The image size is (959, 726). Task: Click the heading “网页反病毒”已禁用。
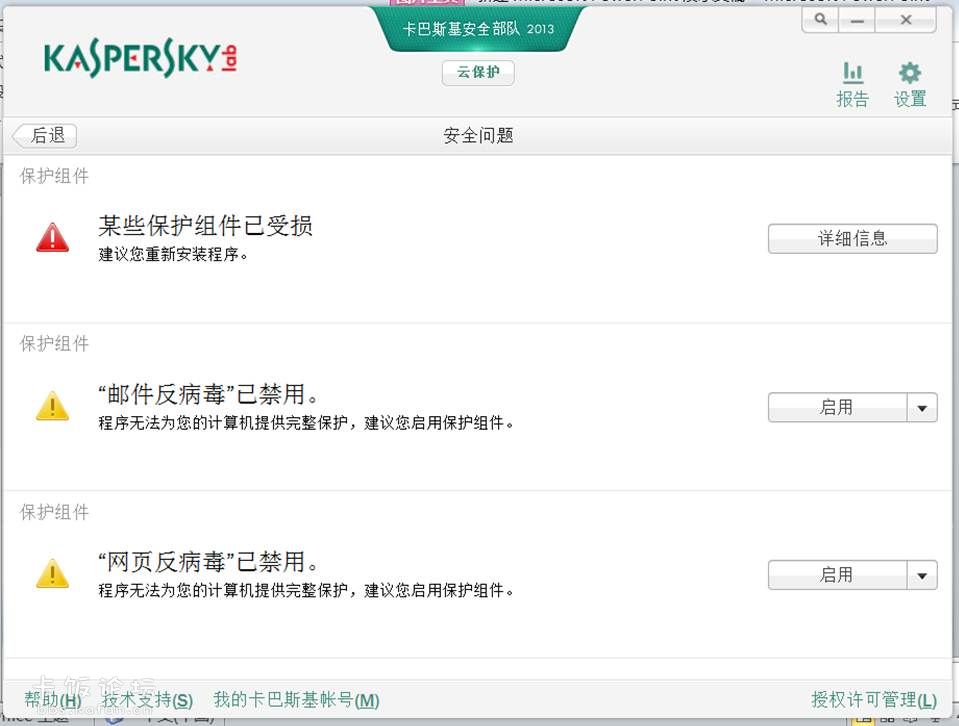click(208, 562)
